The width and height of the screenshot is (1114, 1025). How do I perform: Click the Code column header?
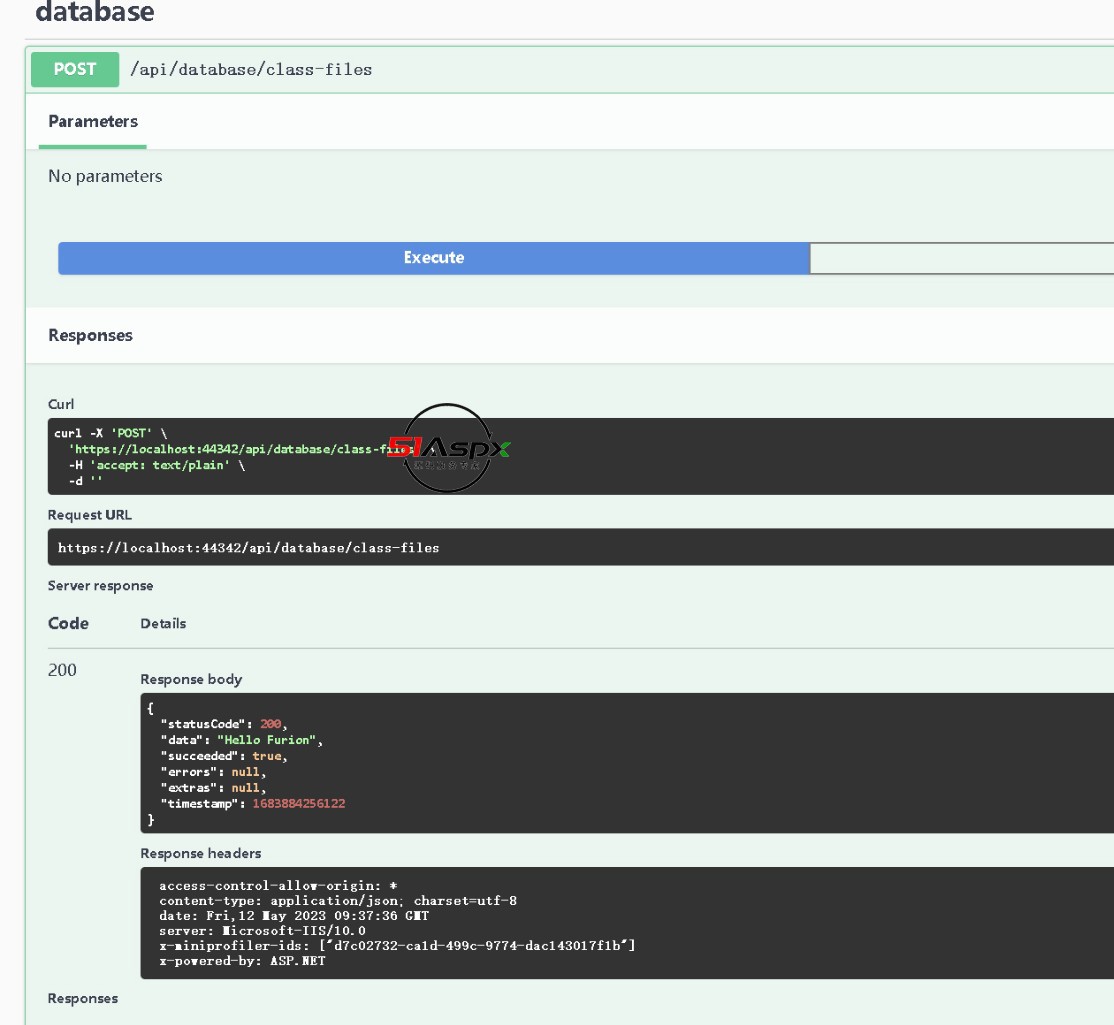68,624
